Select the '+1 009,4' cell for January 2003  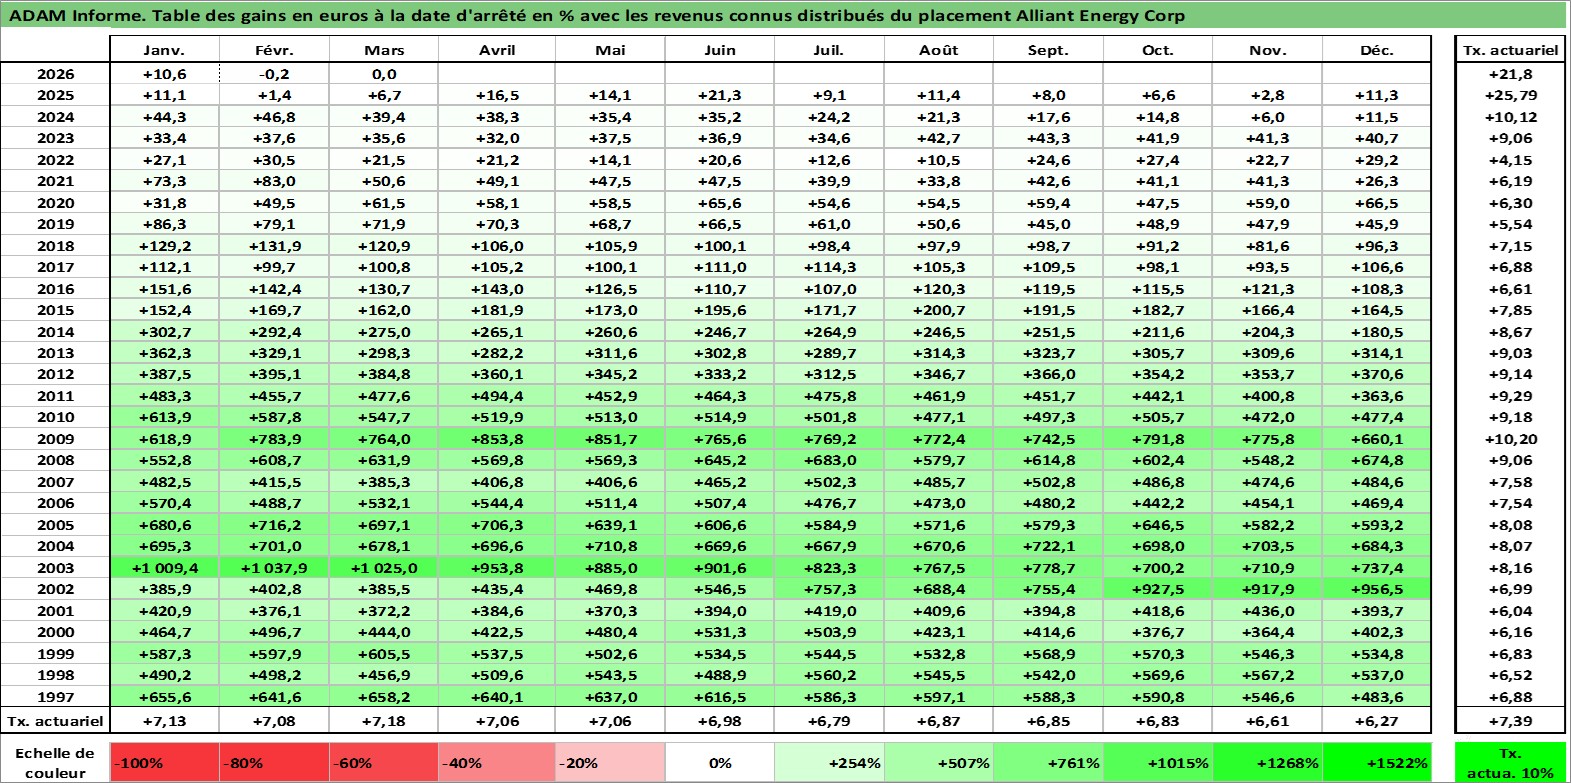[164, 567]
